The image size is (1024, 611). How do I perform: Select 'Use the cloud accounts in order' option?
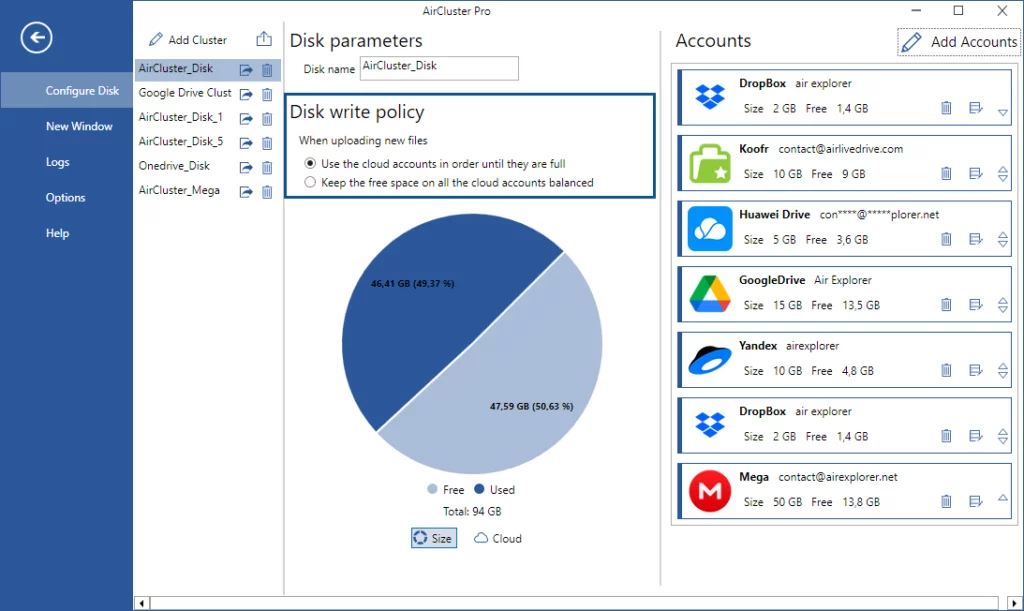click(x=311, y=163)
